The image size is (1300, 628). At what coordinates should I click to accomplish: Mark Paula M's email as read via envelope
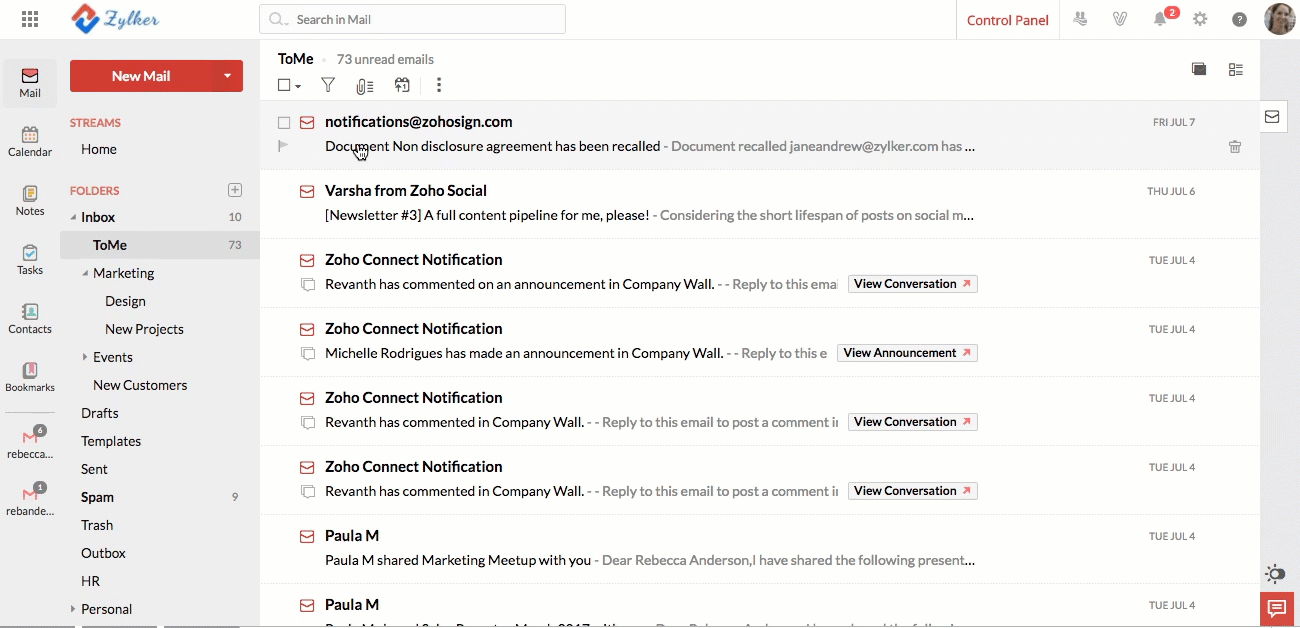[307, 536]
